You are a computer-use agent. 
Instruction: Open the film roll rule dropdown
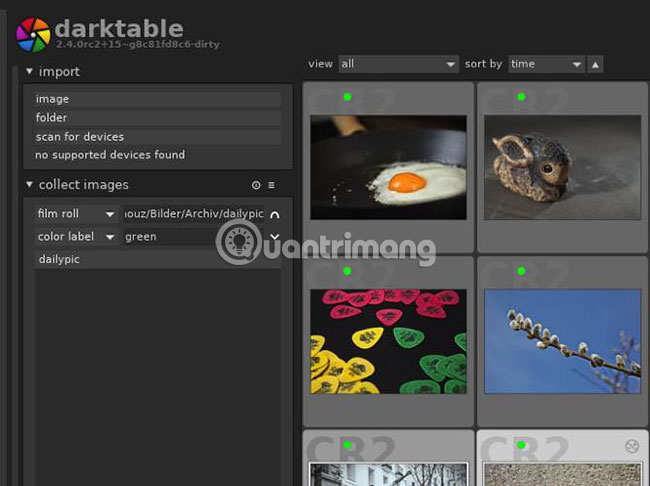tap(76, 214)
